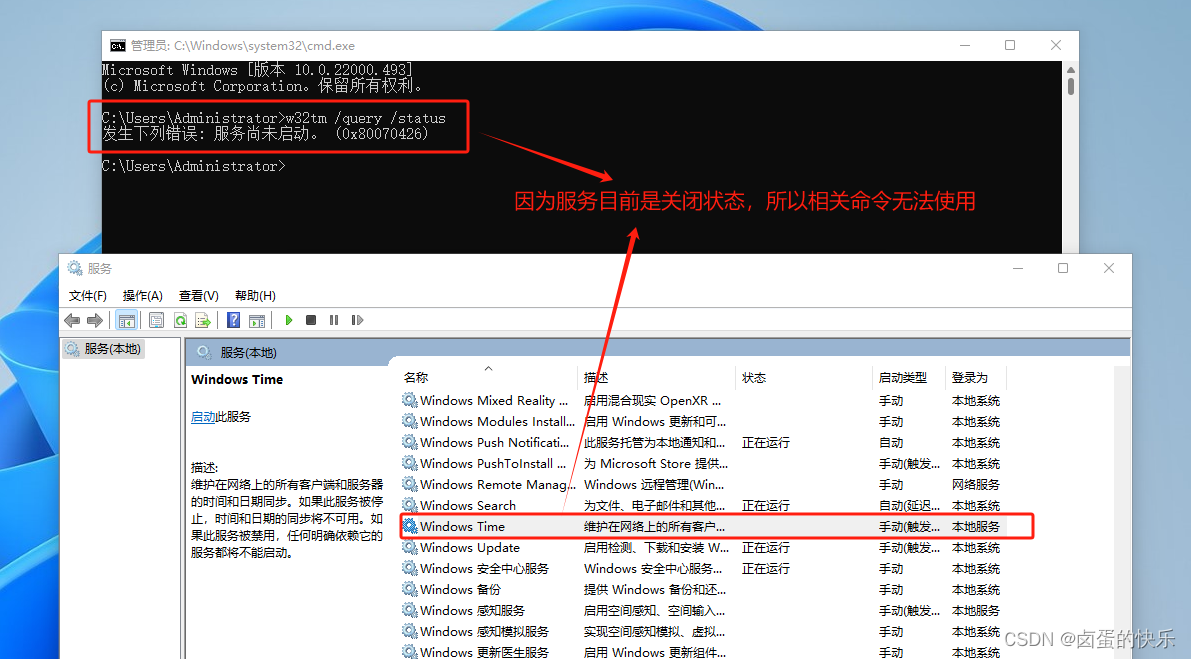Open Properties via the toolbar icon

pos(156,320)
